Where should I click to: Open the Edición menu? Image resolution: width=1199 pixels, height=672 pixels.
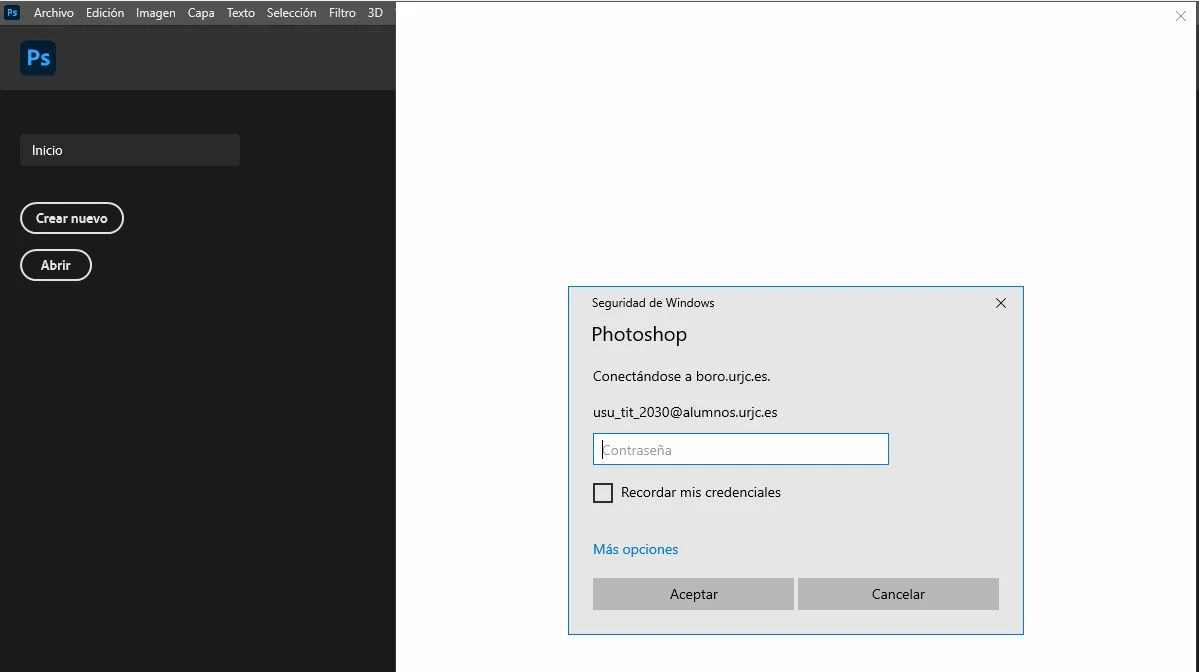point(105,13)
